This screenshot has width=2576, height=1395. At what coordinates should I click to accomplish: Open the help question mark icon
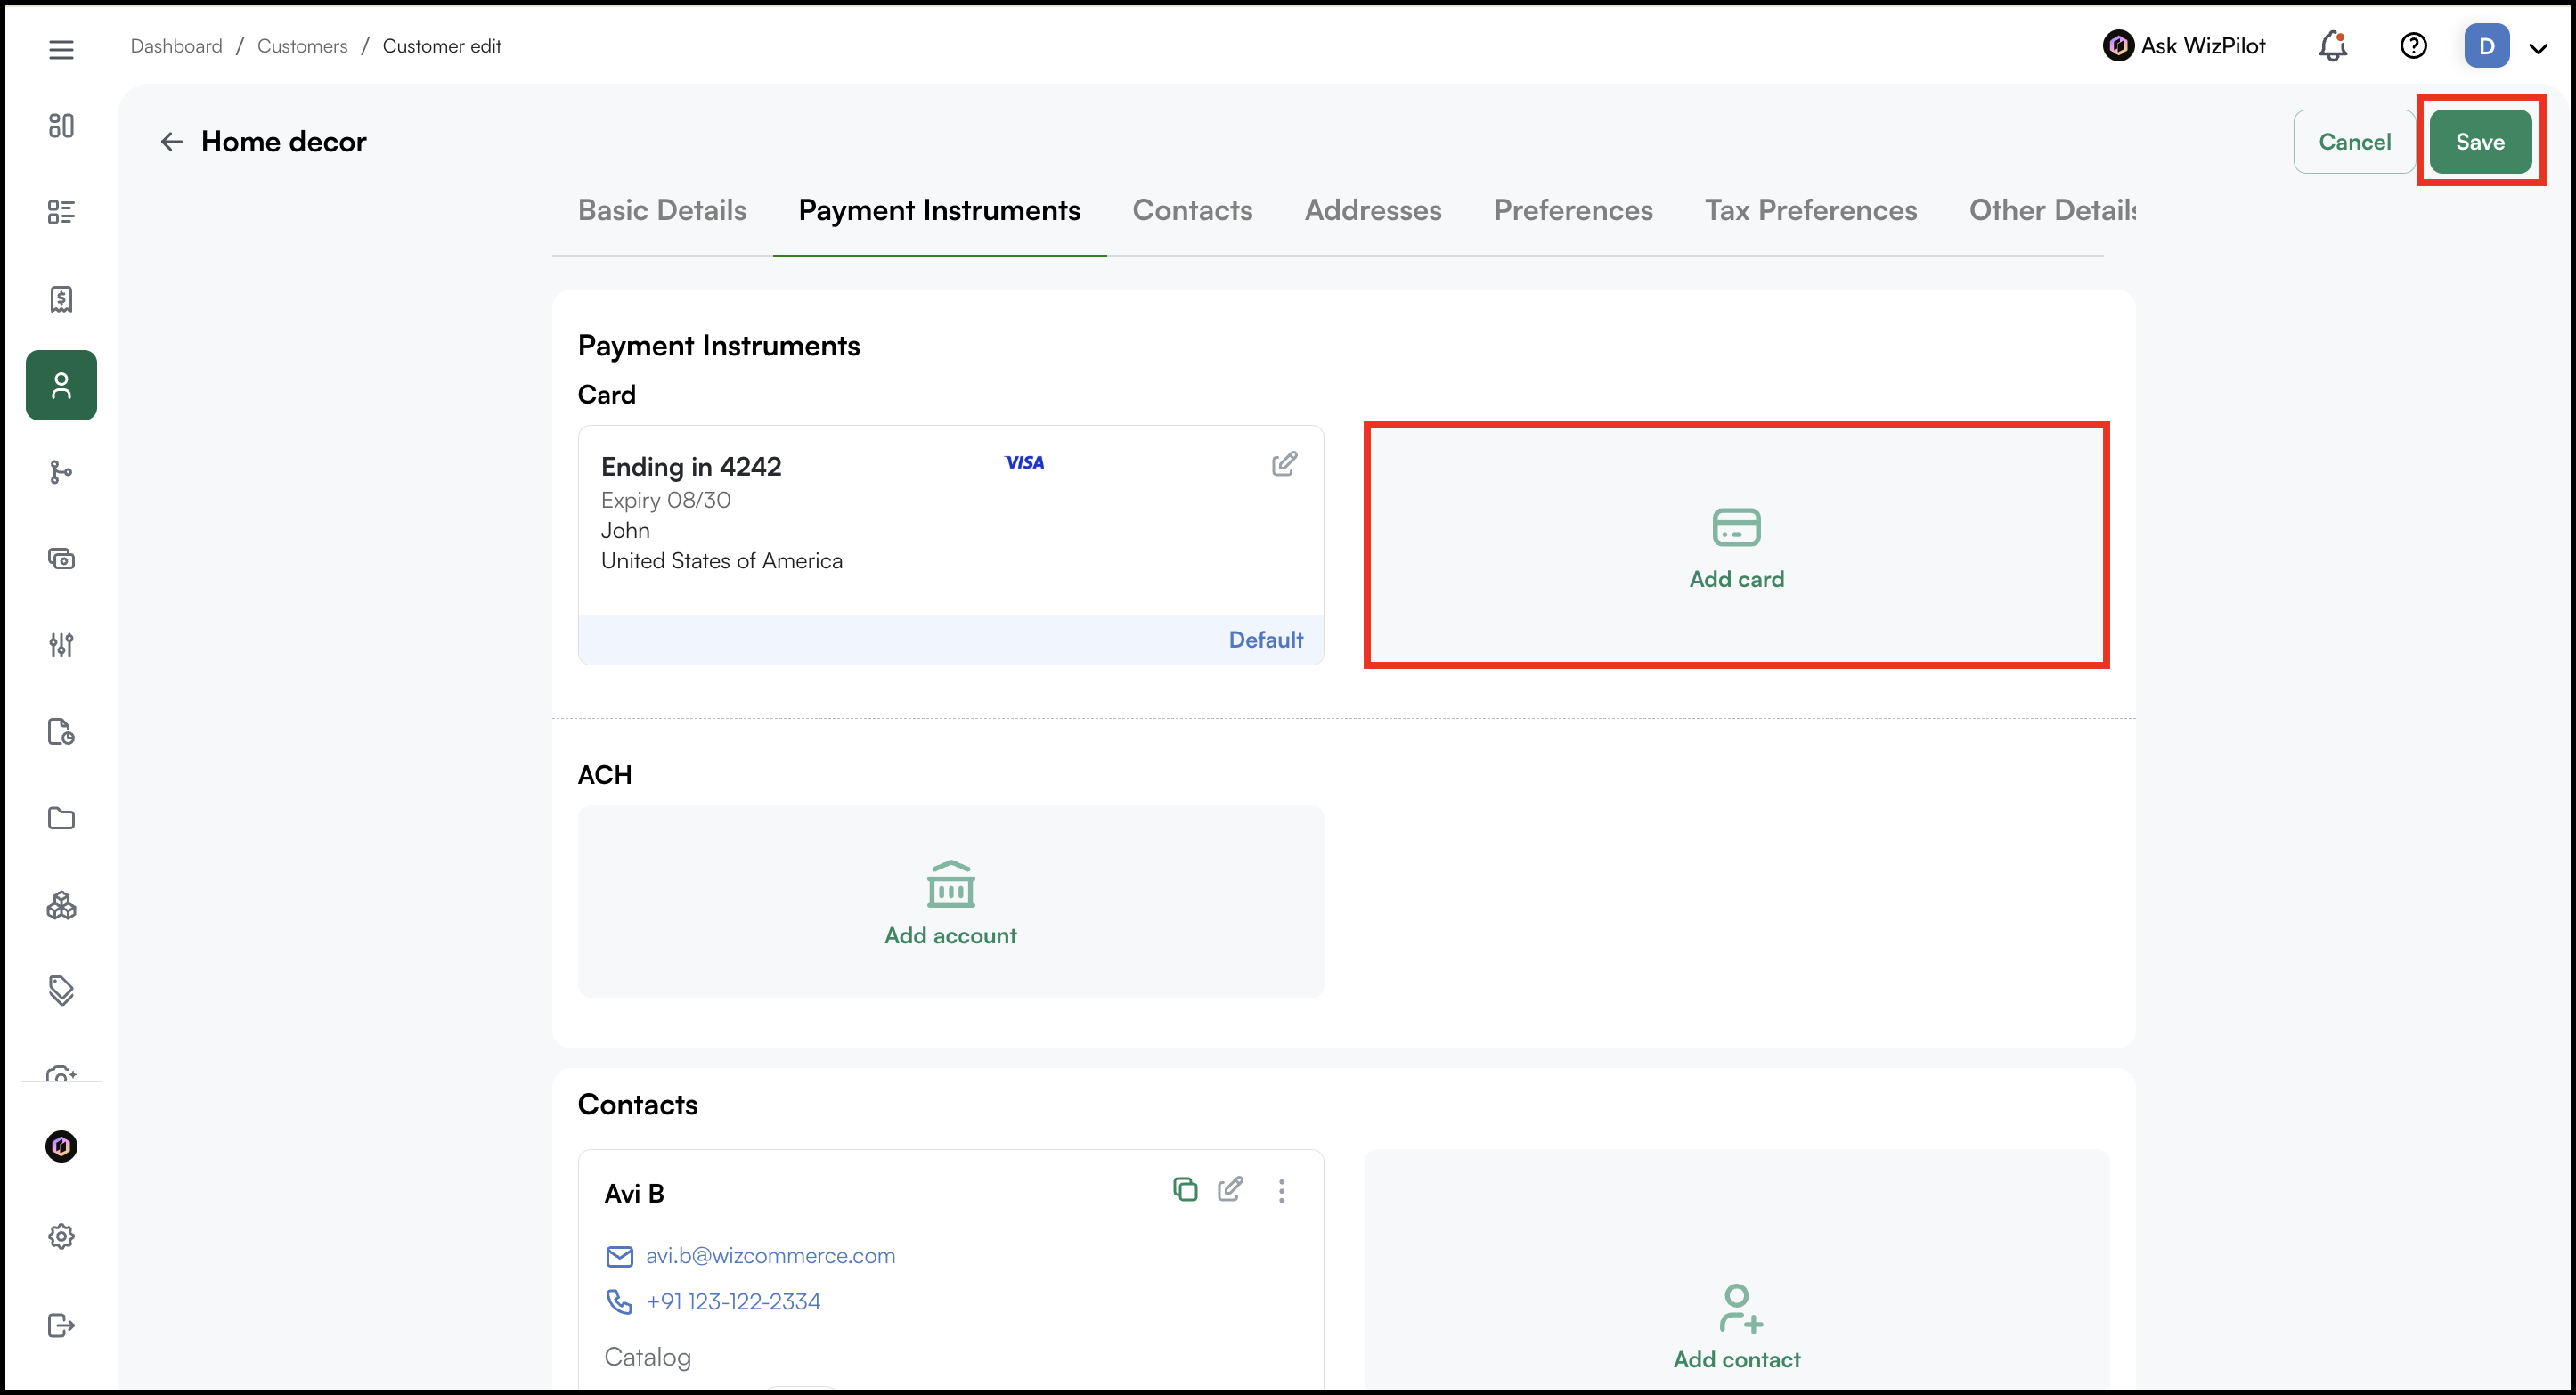tap(2413, 46)
